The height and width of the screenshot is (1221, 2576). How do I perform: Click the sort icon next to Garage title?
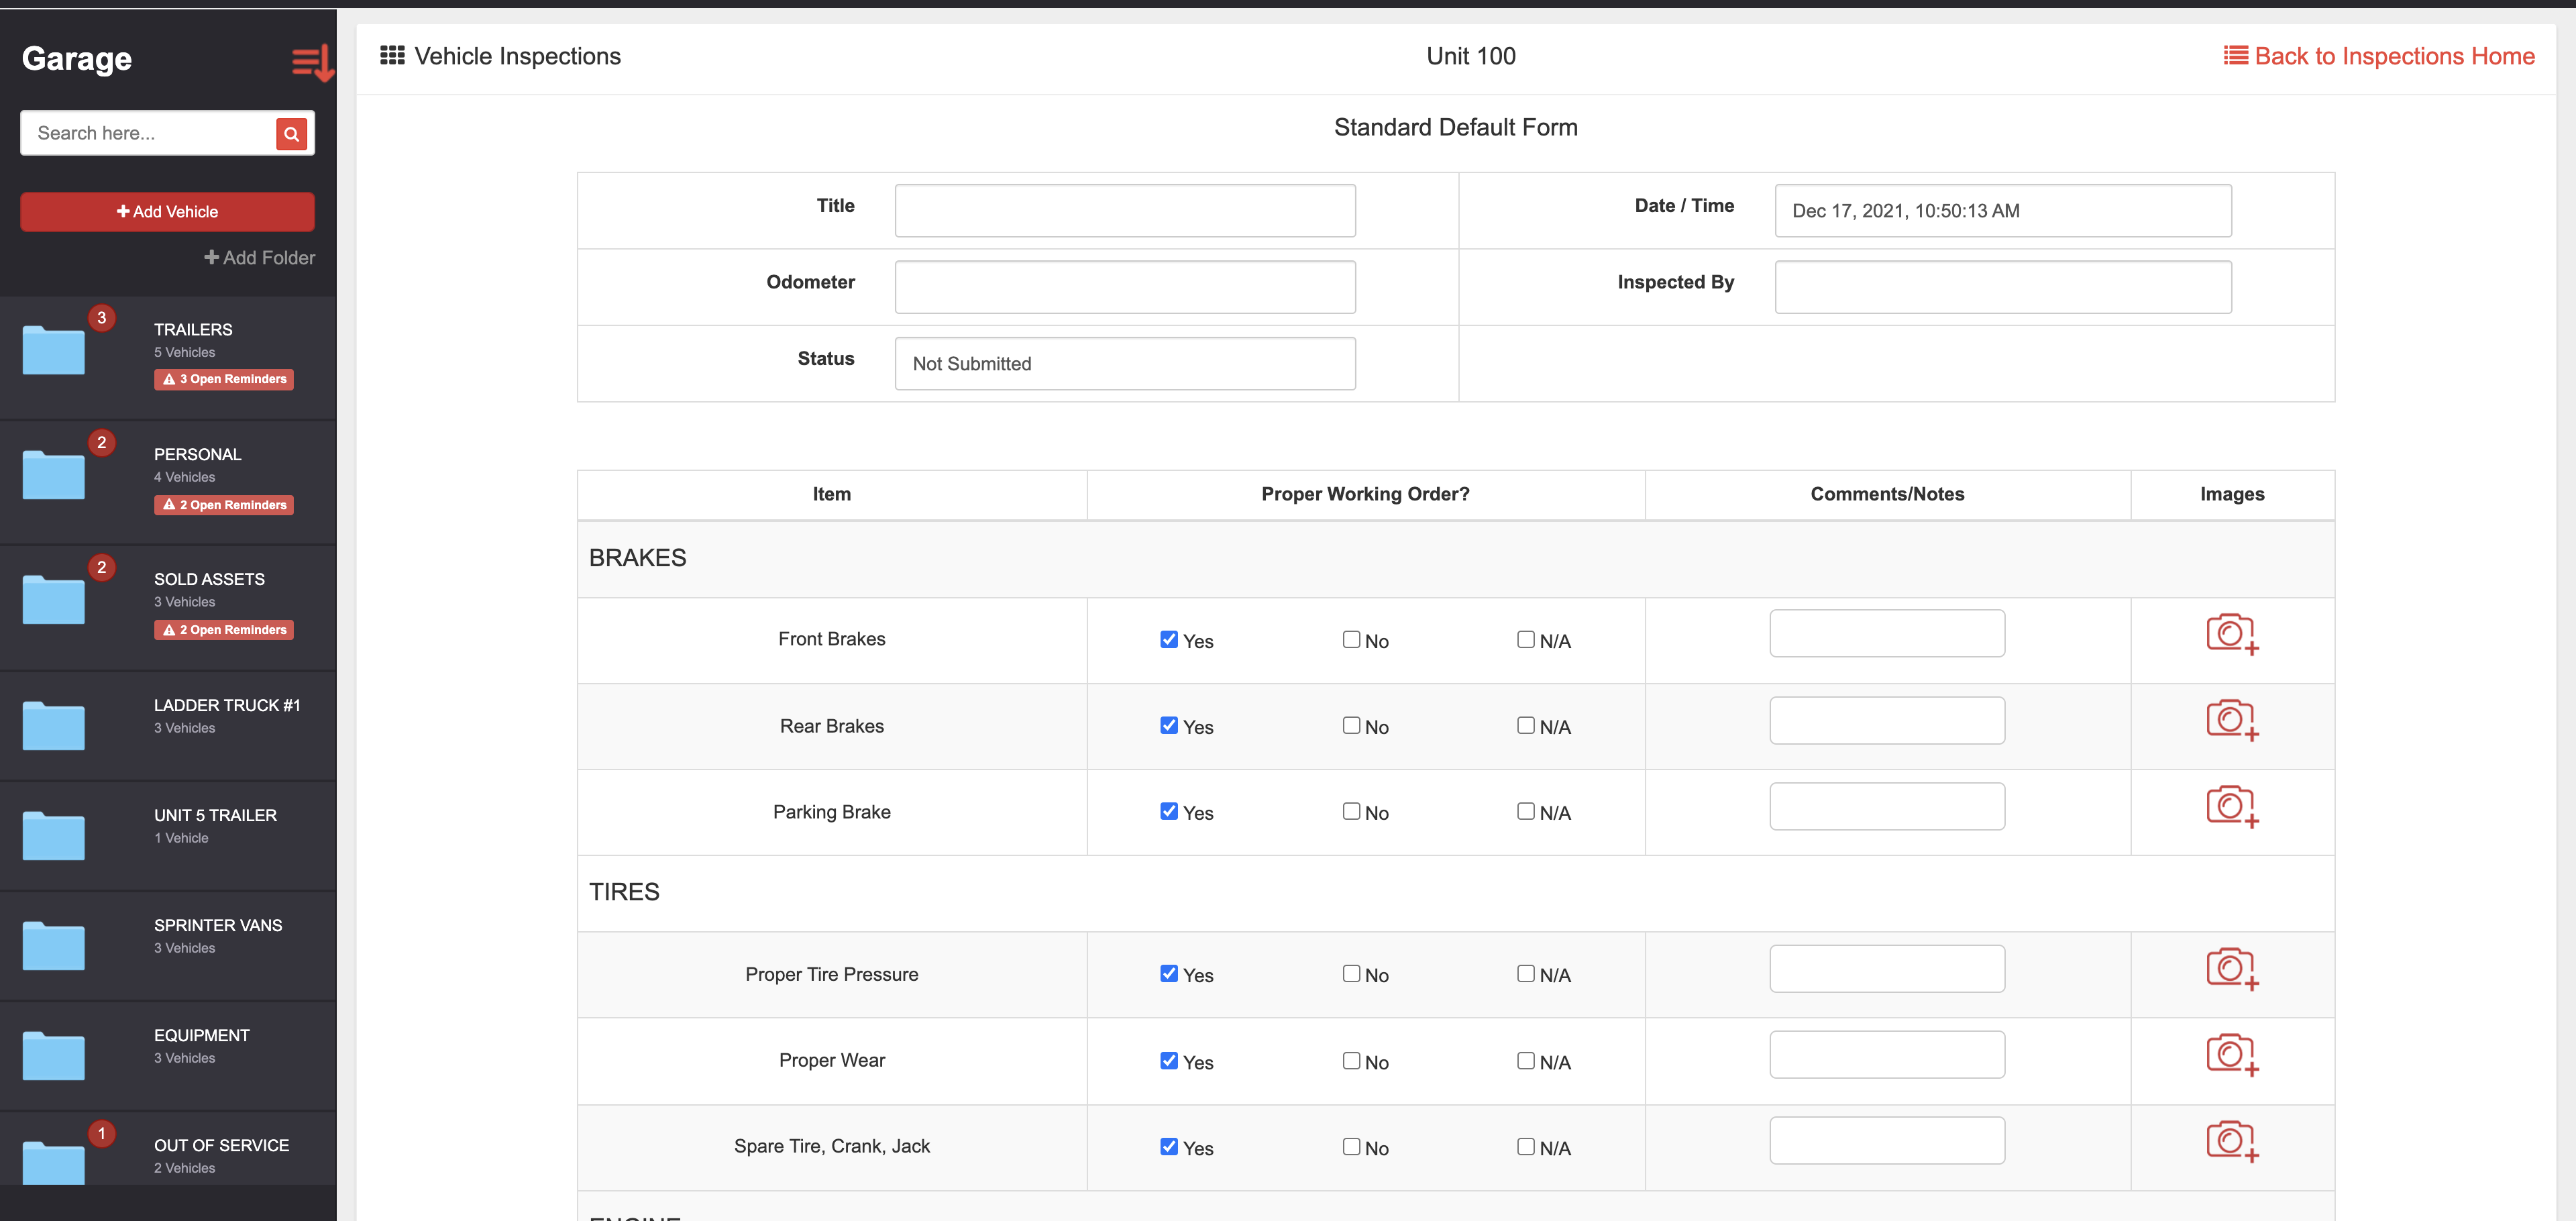(x=311, y=62)
